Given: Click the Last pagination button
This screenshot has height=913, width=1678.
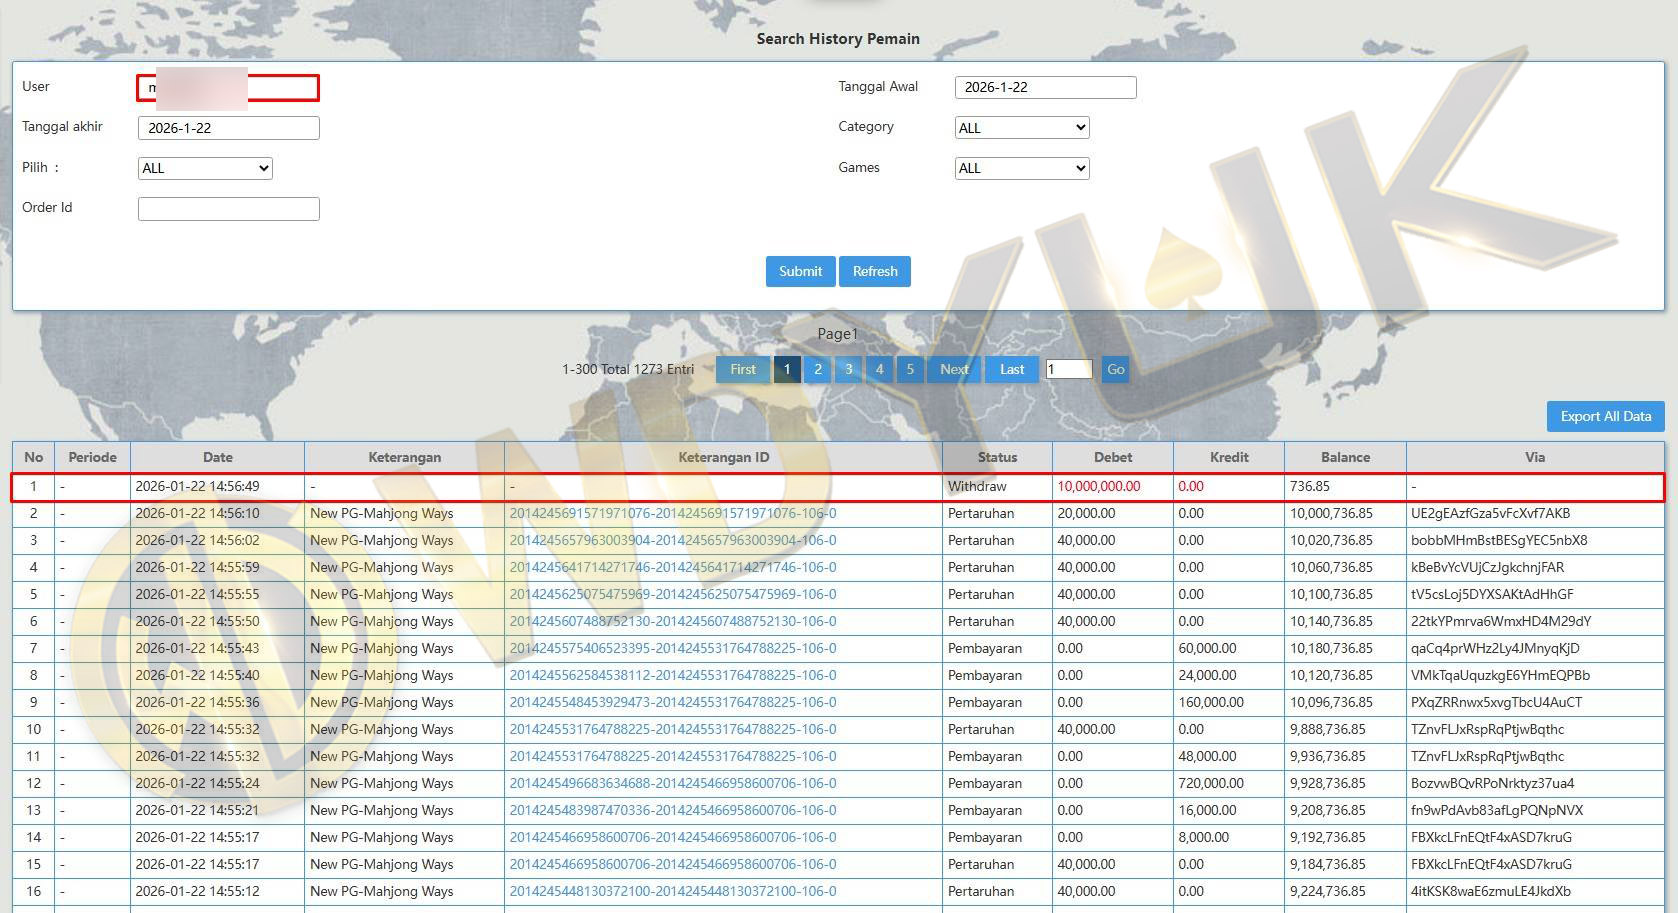Looking at the screenshot, I should click(x=1012, y=369).
